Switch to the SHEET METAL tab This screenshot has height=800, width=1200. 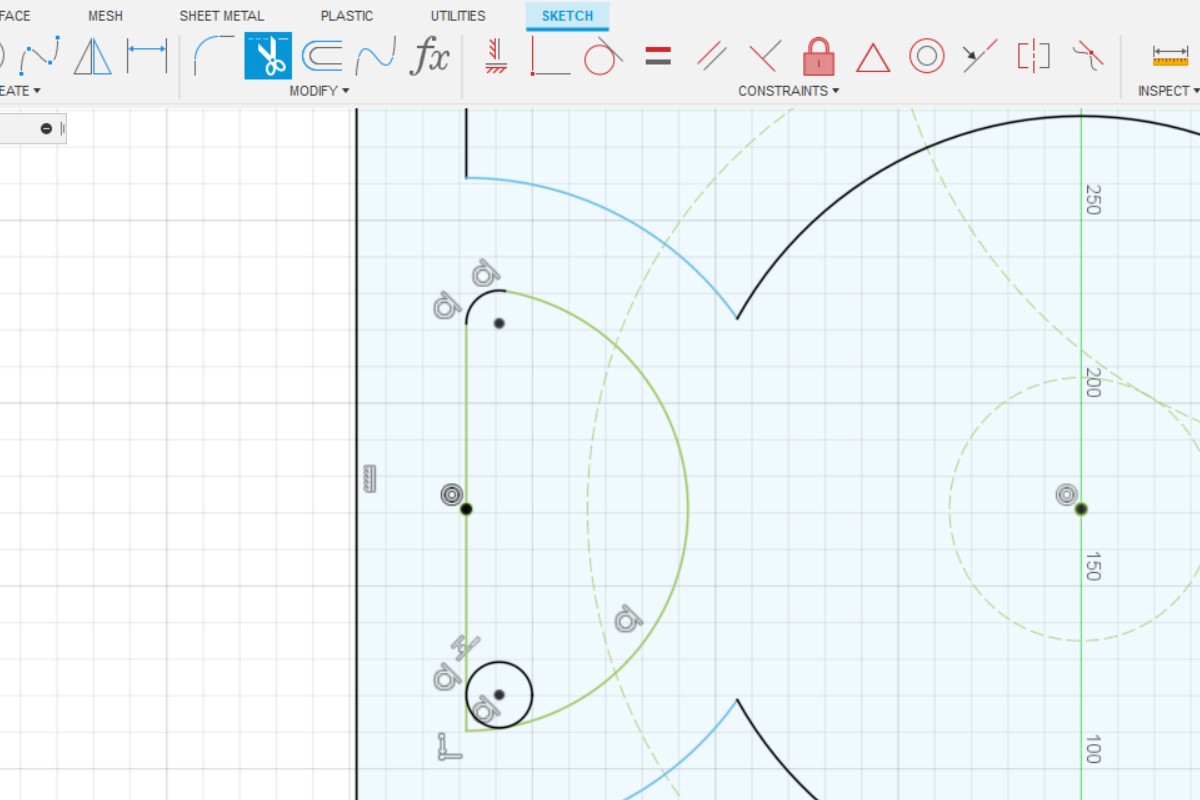pos(222,16)
